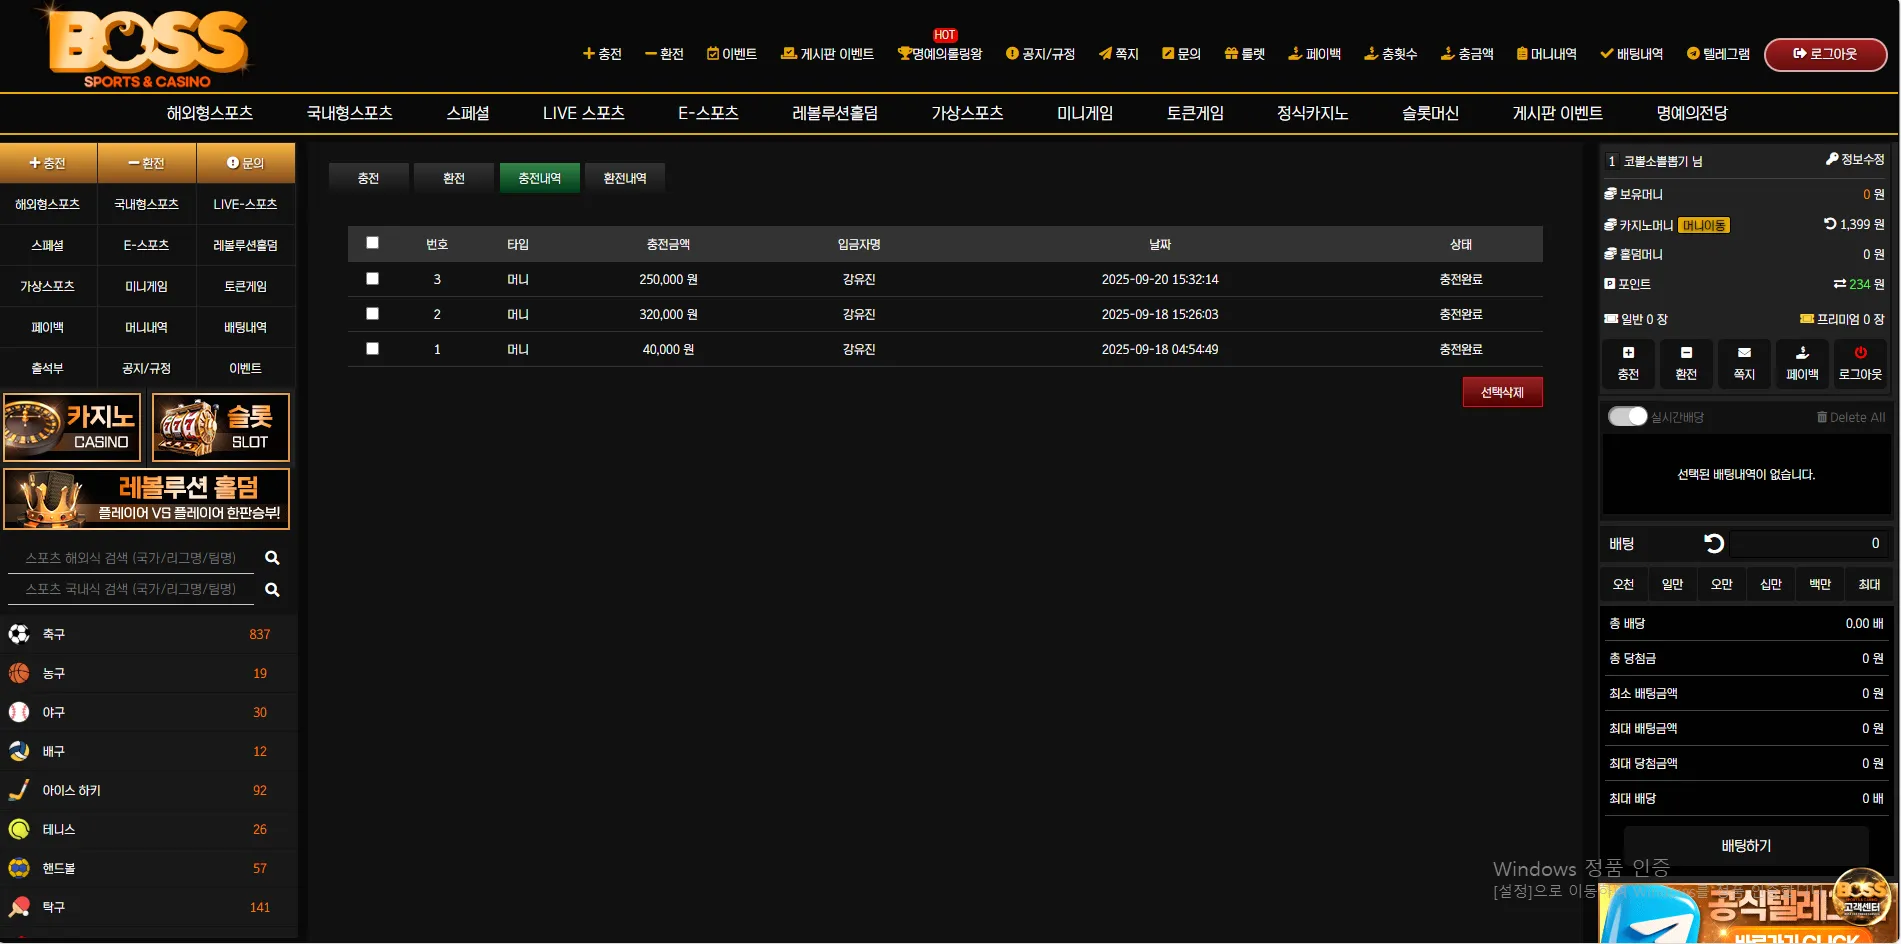The height and width of the screenshot is (944, 1901).
Task: Click the red 선택삭제 button
Action: point(1502,392)
